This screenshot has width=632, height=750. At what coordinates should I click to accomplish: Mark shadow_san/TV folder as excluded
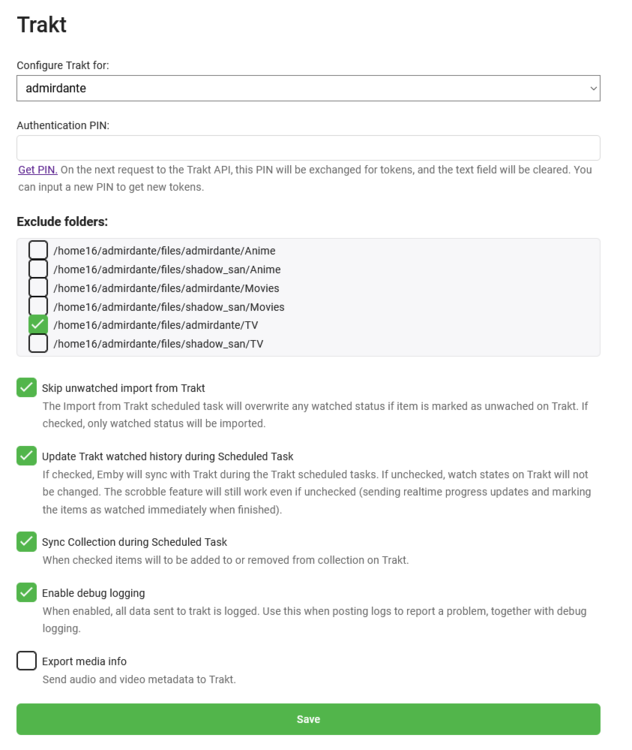click(x=38, y=344)
